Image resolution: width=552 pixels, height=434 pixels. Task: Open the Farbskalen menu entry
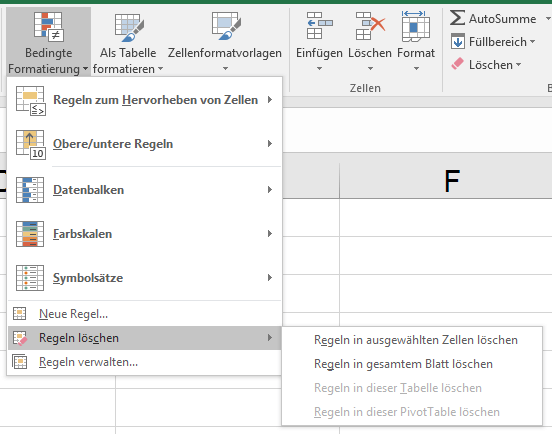click(x=144, y=234)
